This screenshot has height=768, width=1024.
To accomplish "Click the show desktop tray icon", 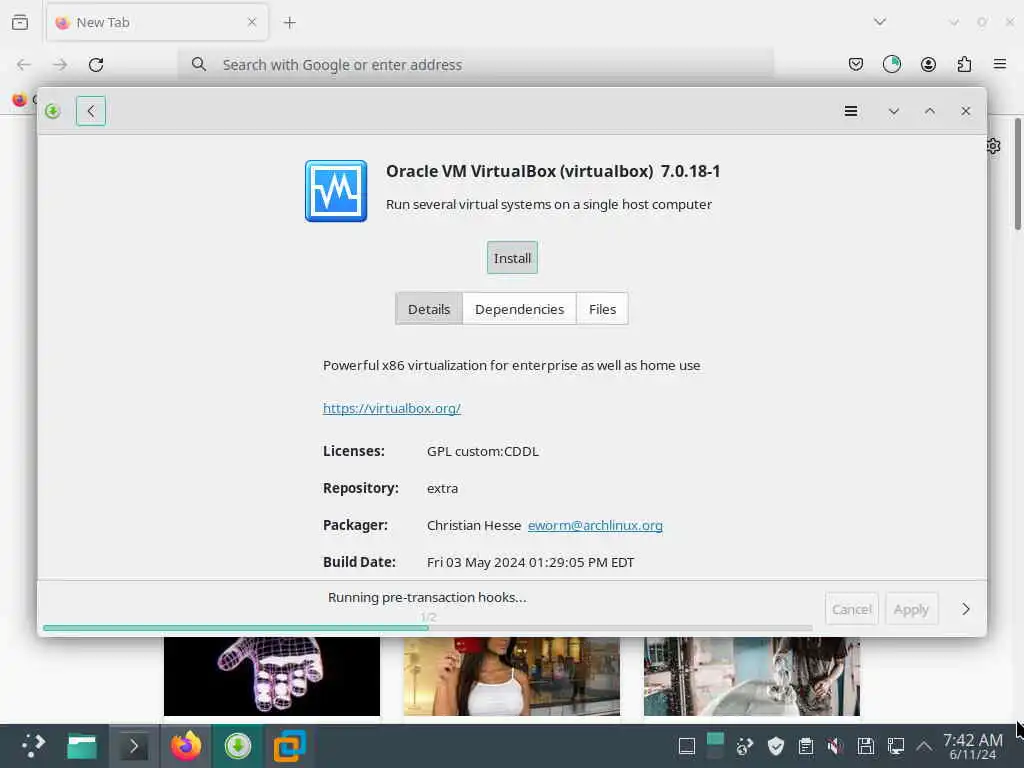I will (x=686, y=746).
